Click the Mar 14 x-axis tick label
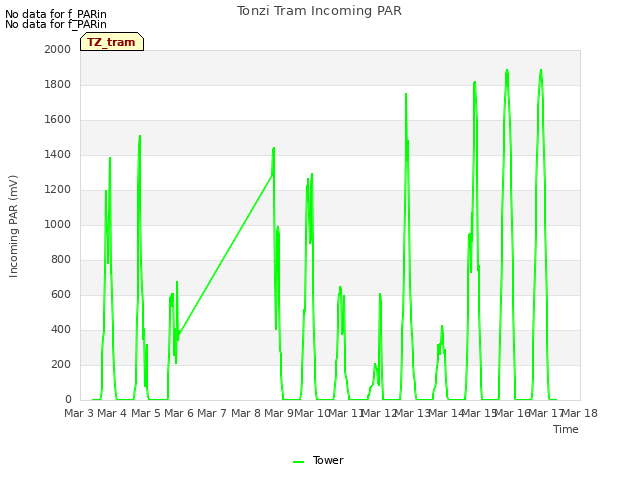This screenshot has height=480, width=640. pyautogui.click(x=445, y=413)
